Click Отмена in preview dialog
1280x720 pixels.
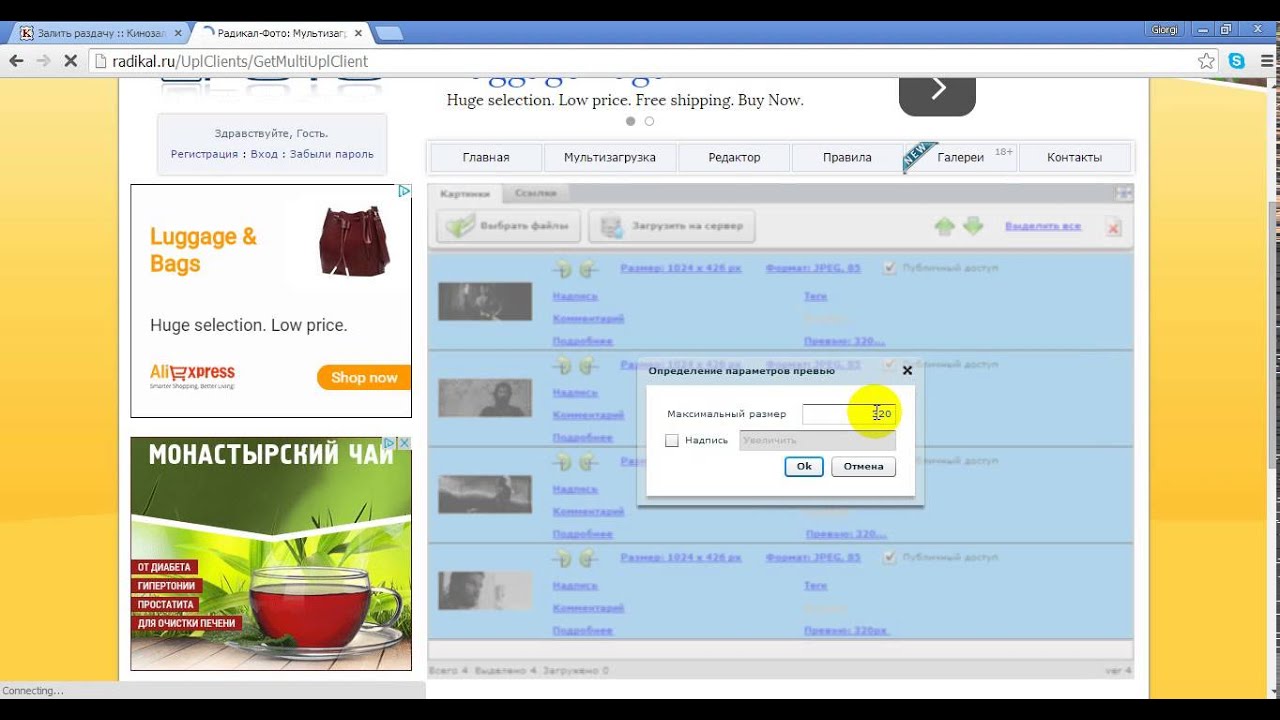point(863,466)
